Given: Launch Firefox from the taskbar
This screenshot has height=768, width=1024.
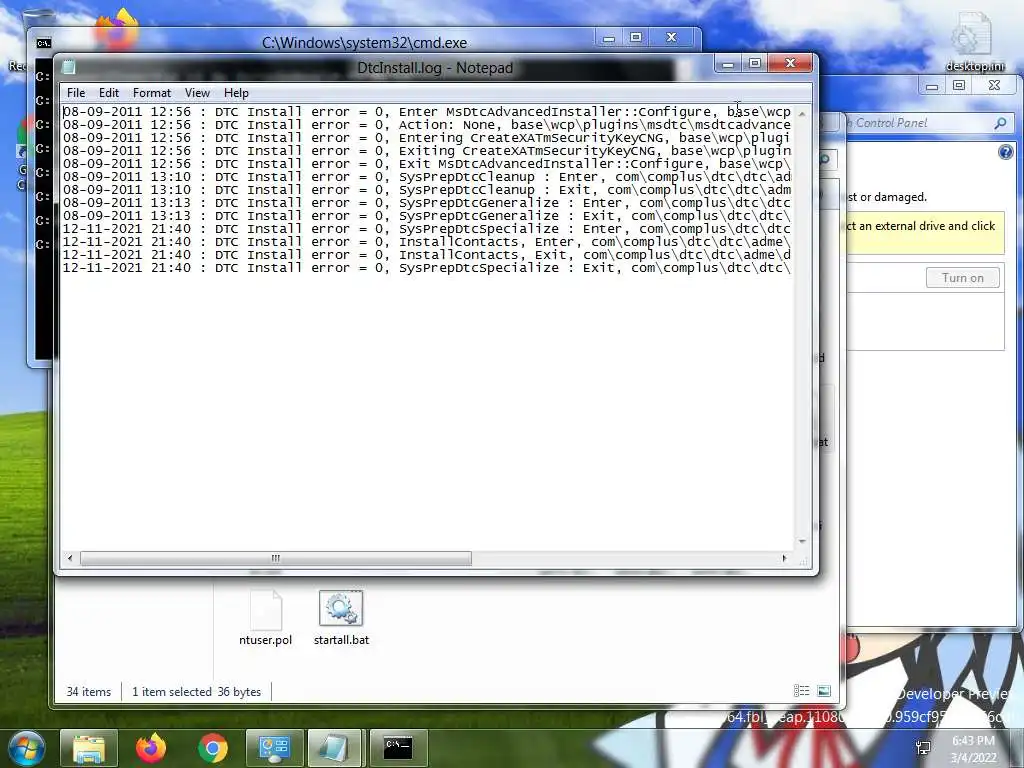Looking at the screenshot, I should point(151,748).
